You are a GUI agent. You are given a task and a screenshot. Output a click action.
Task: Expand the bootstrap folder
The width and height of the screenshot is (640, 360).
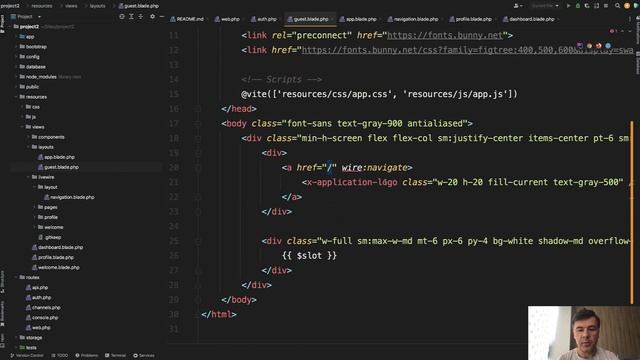[17, 47]
